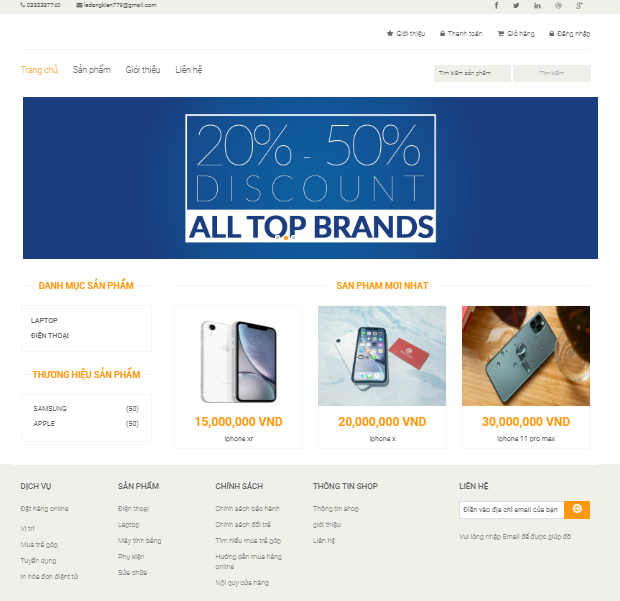620x601 pixels.
Task: Open Giỏ hàng shopping cart
Action: (516, 34)
